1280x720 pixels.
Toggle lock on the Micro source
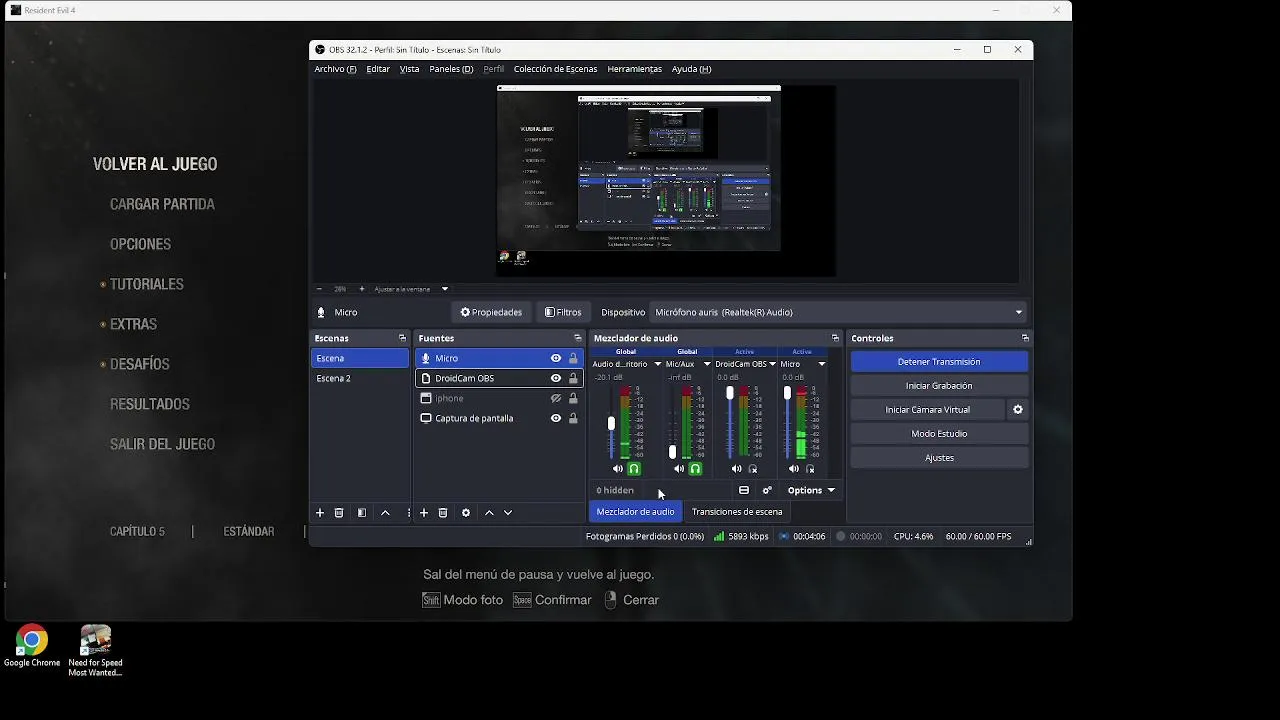tap(573, 358)
